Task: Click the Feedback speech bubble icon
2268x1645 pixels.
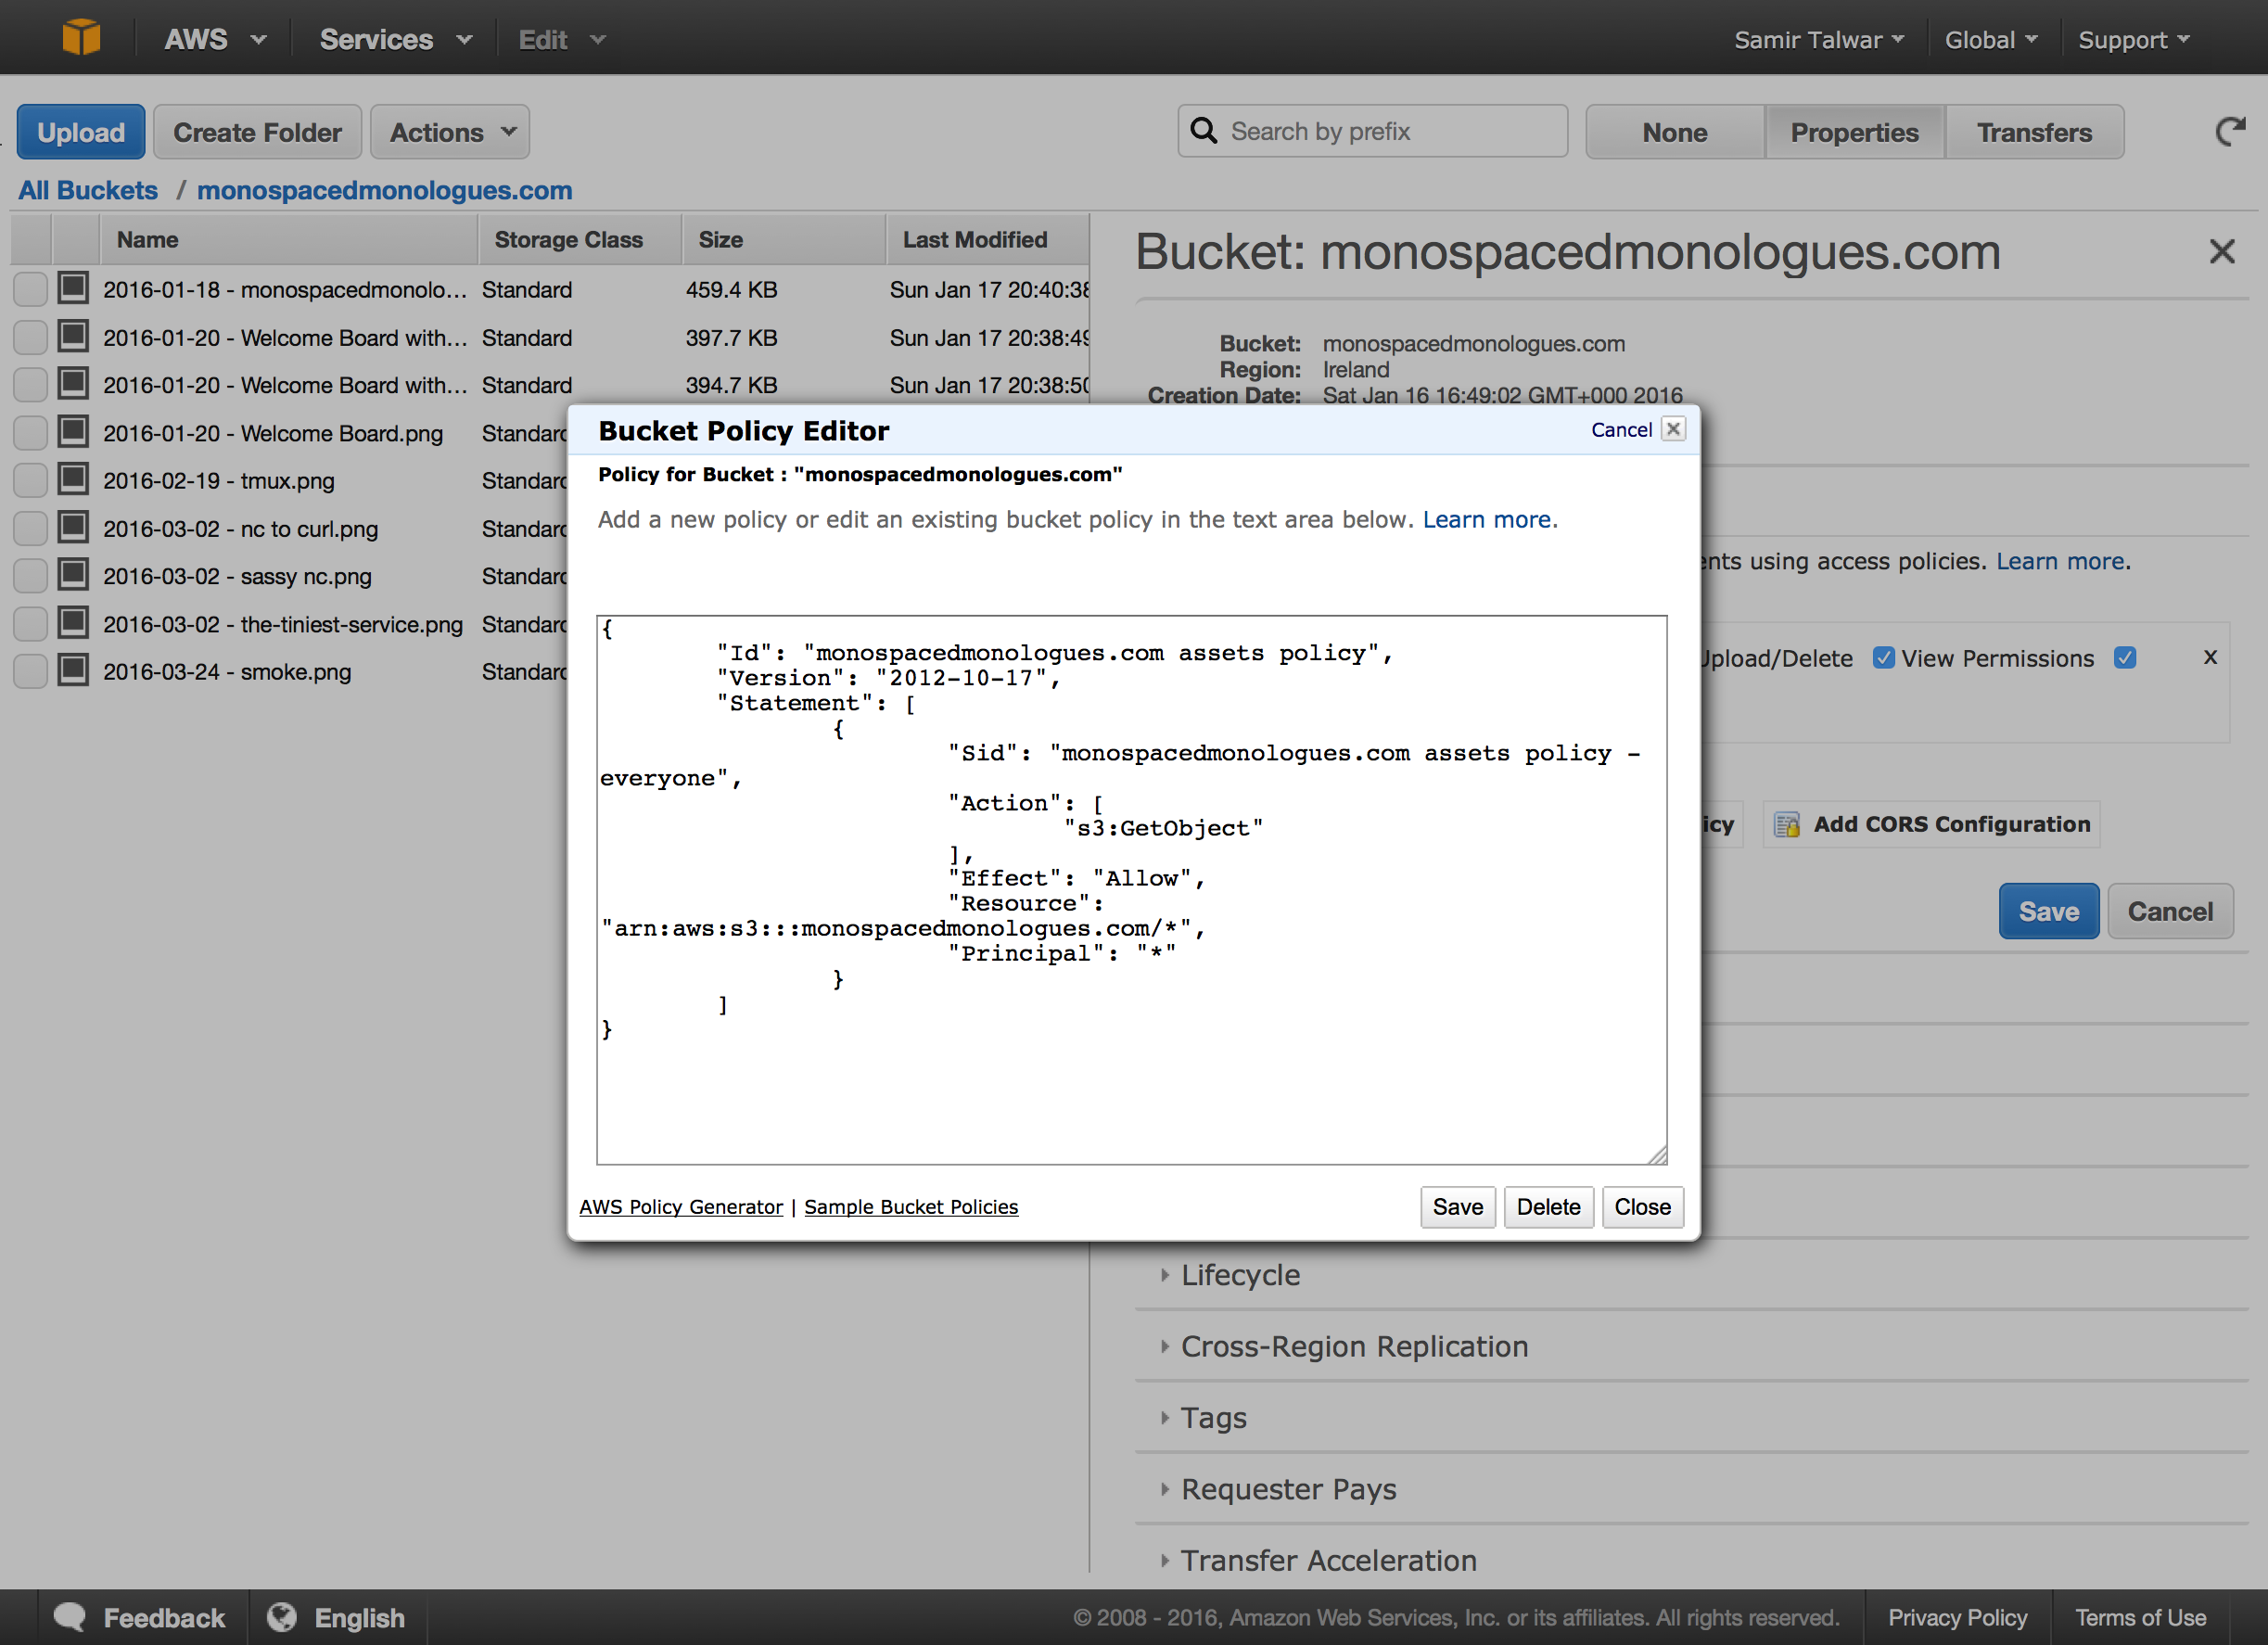Action: 70,1617
